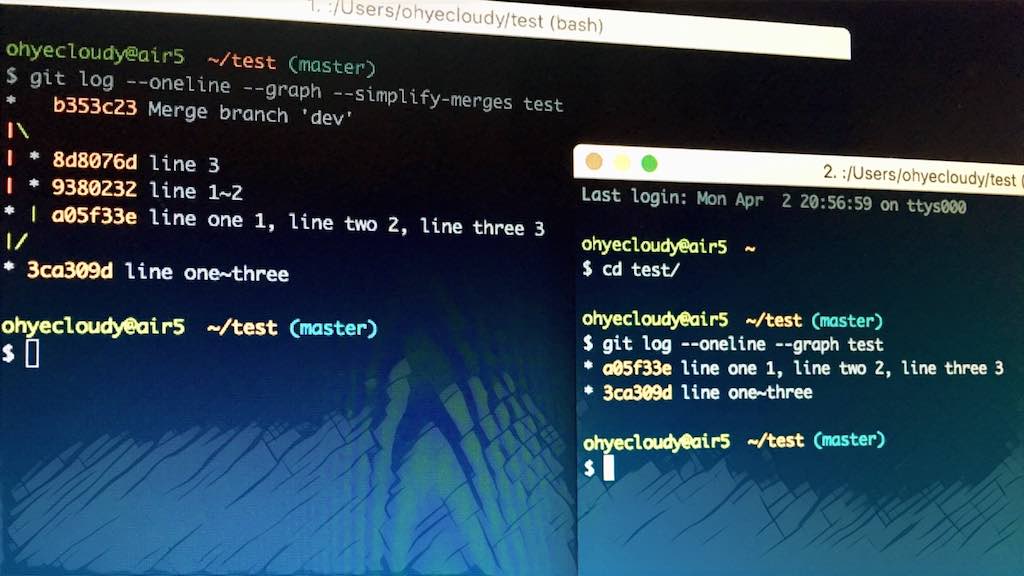
Task: Select hash 3ca309d in the right terminal
Action: click(x=638, y=393)
